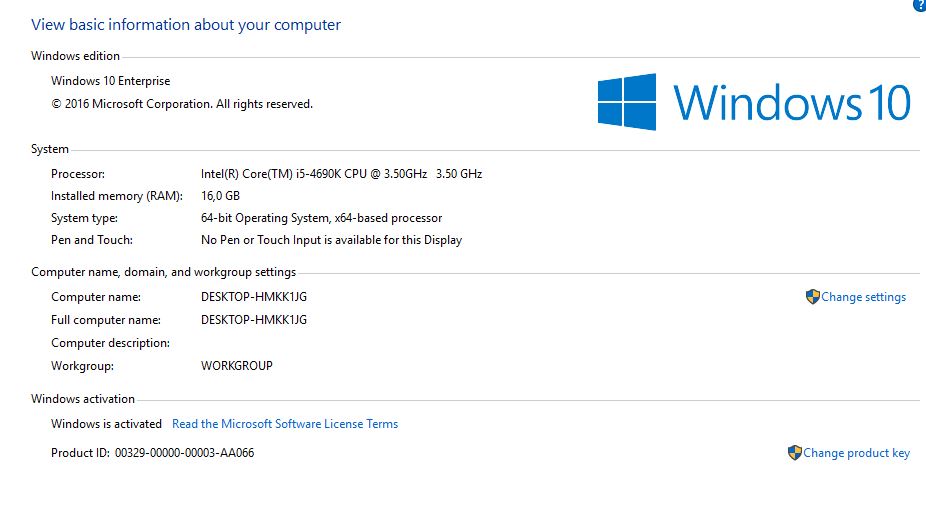Click the Windows logo four-pane icon

point(627,102)
